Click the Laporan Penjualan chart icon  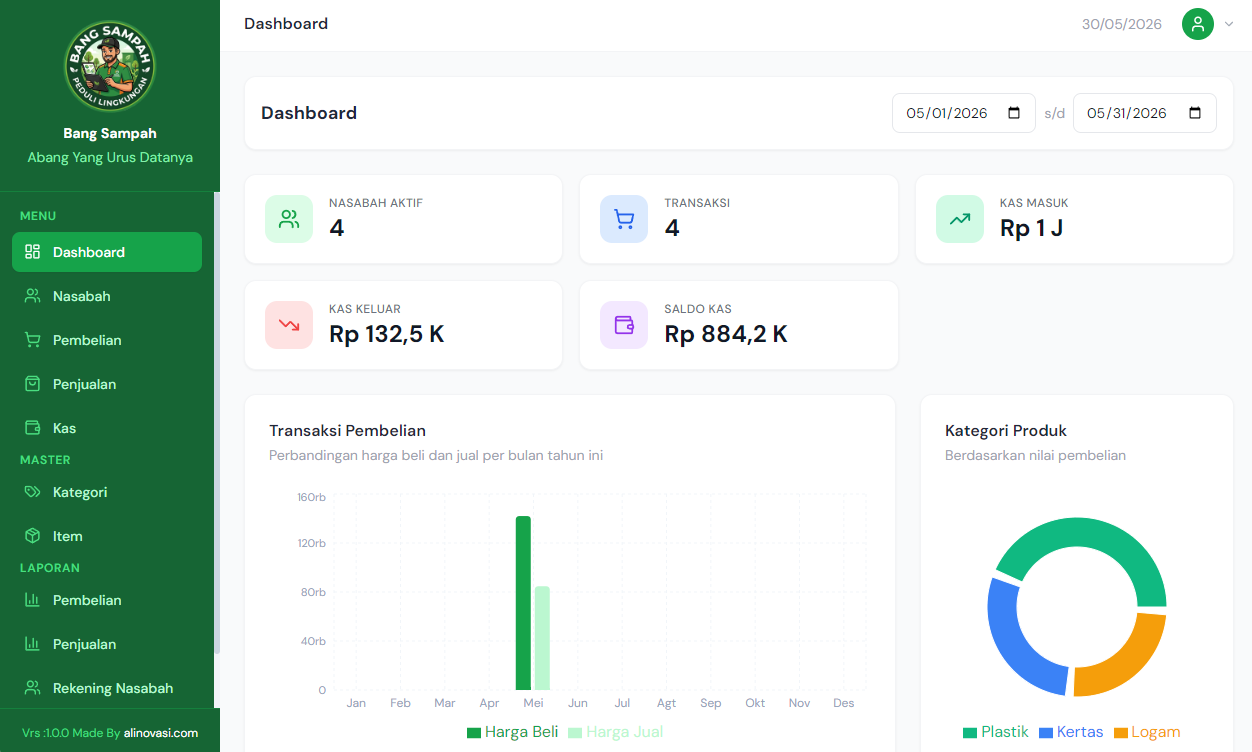point(32,644)
